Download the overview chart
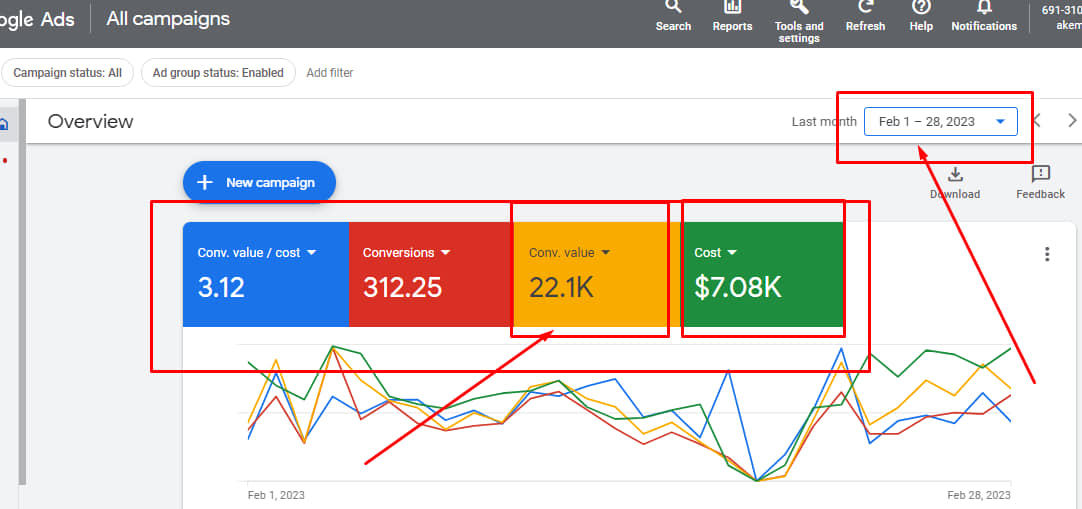Screen dimensions: 1082x509 (955, 176)
